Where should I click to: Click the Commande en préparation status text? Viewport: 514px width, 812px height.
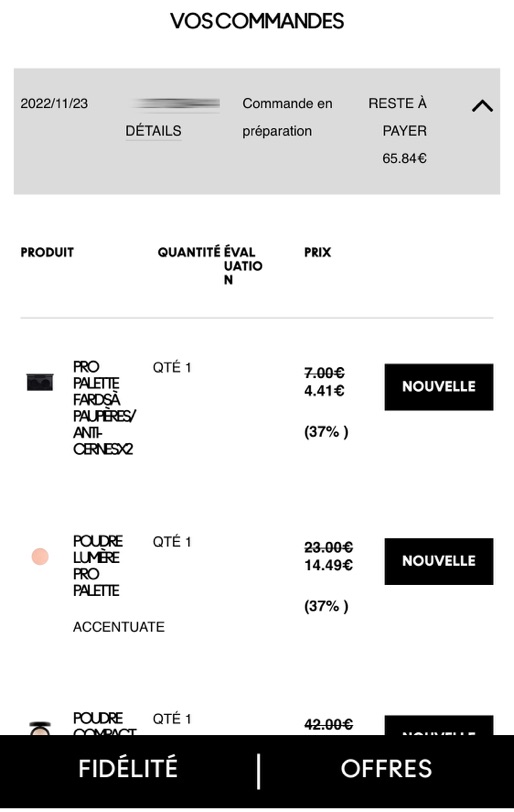[287, 117]
